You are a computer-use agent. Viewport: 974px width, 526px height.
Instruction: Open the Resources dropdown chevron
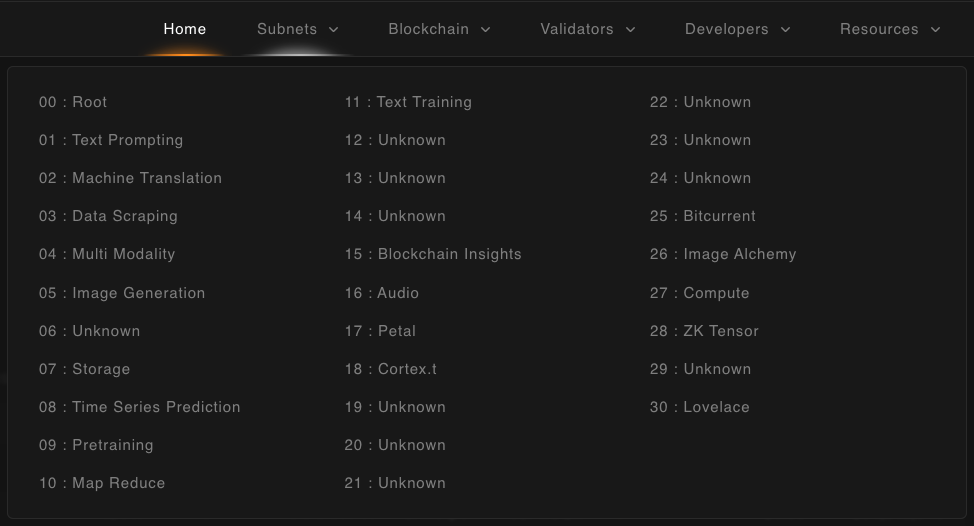[936, 30]
